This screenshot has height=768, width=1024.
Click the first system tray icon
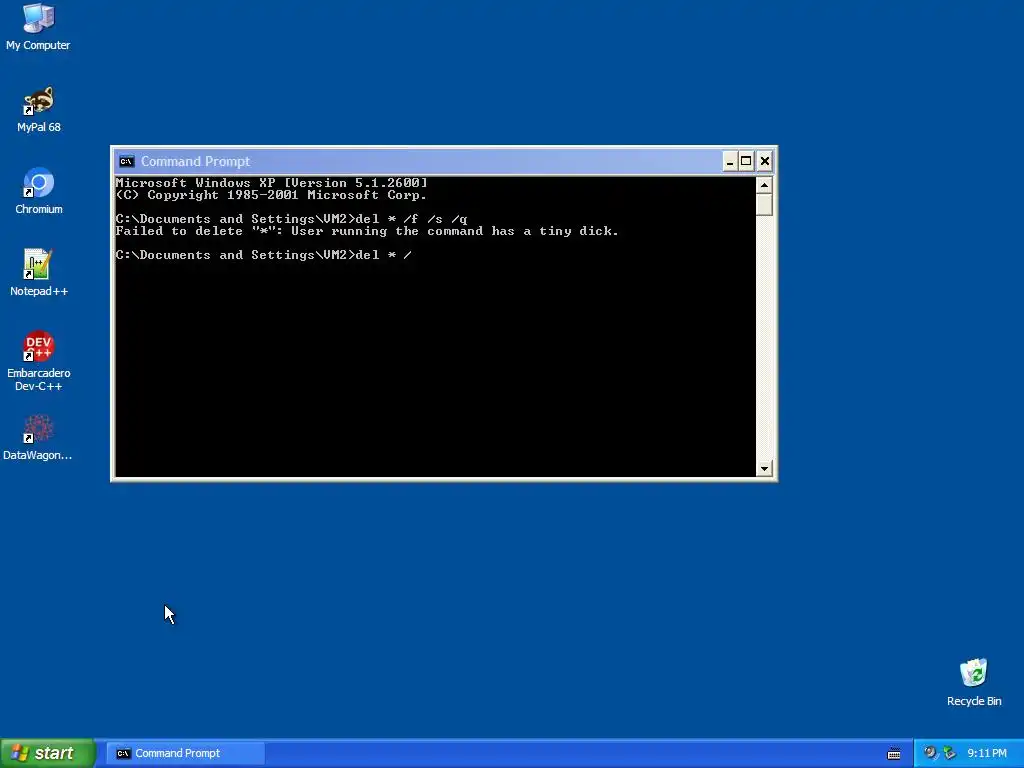[929, 753]
